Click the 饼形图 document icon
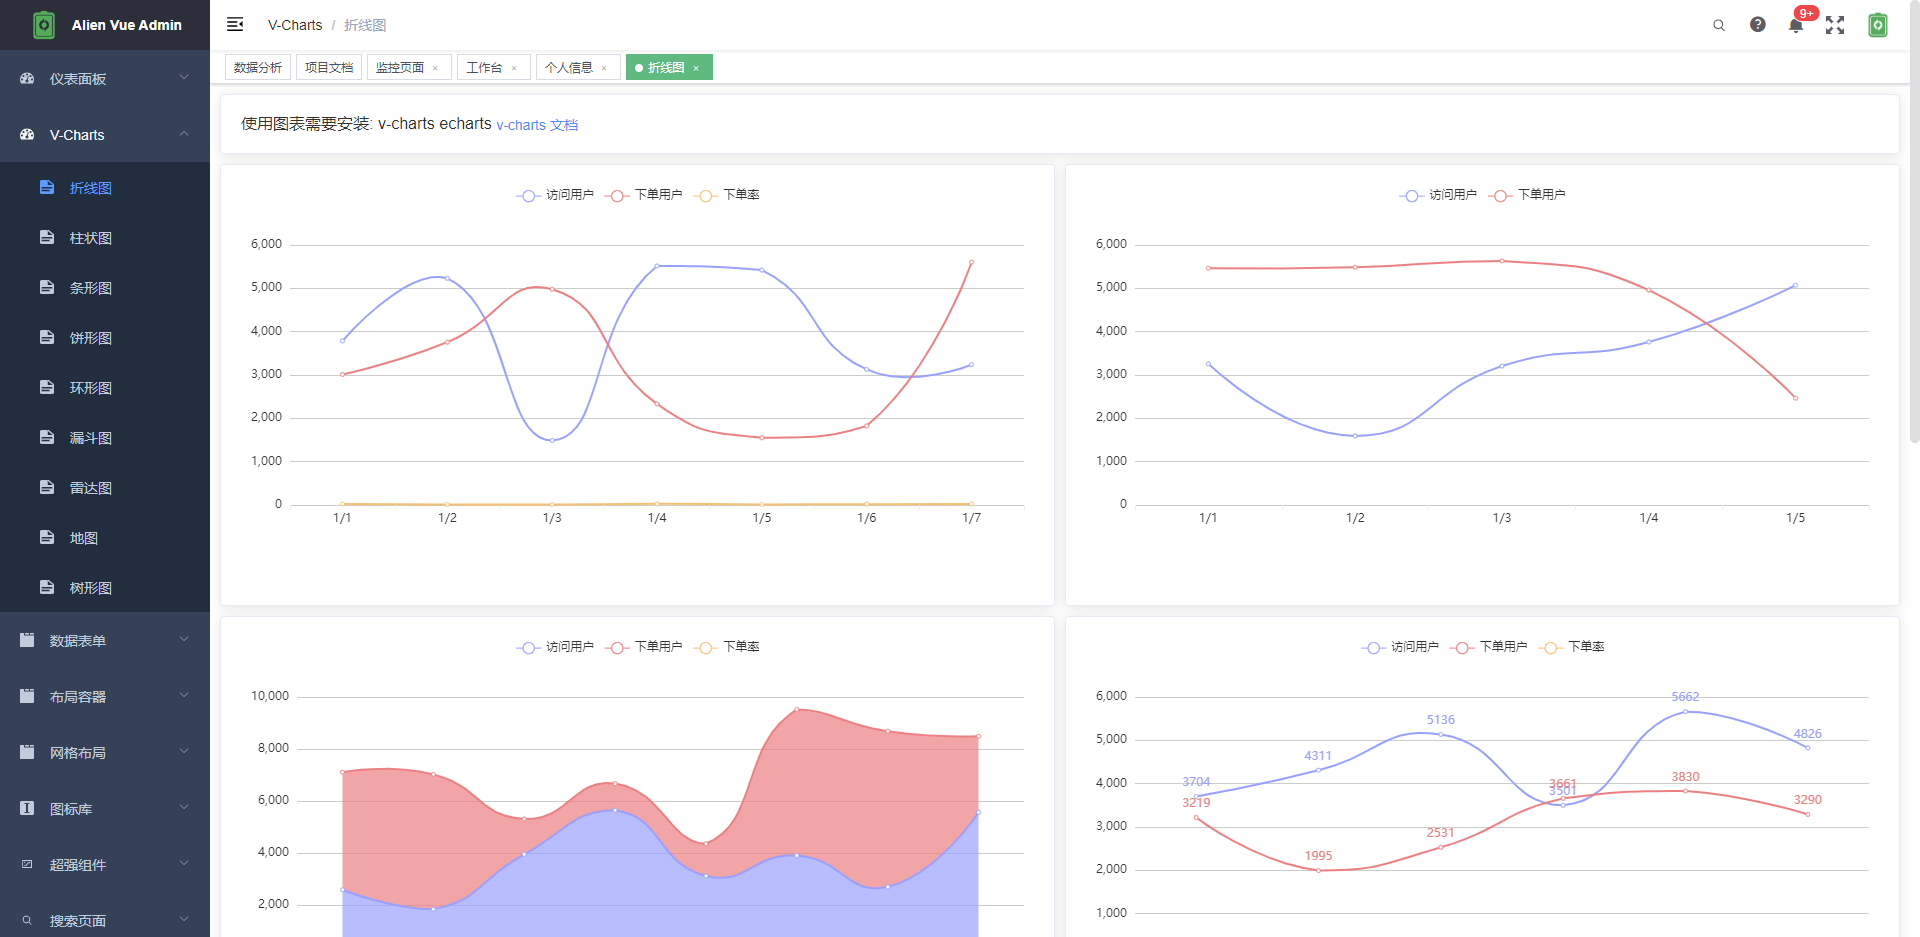Screen dimensions: 1920x937 point(47,337)
